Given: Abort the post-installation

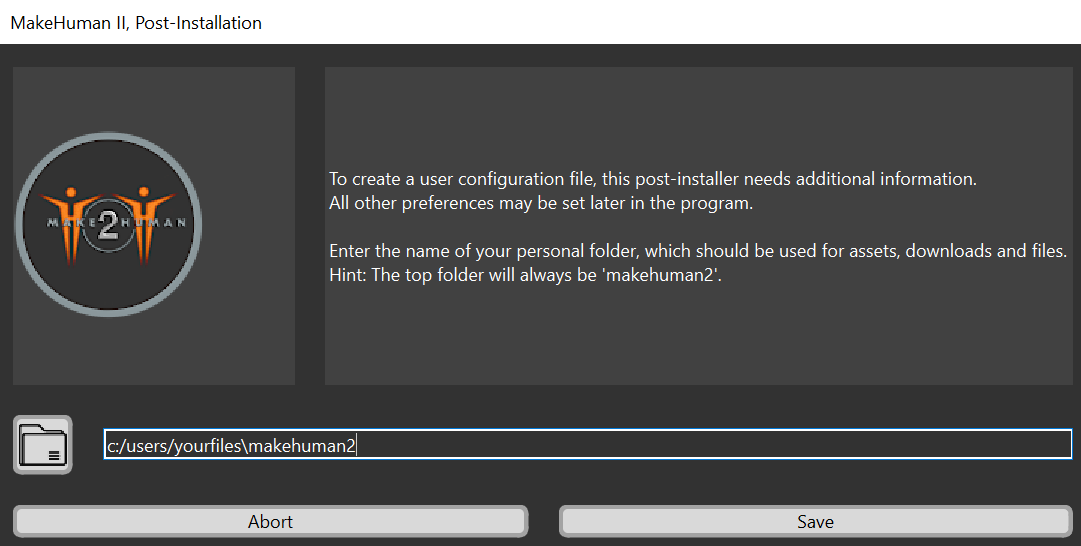Looking at the screenshot, I should tap(270, 521).
